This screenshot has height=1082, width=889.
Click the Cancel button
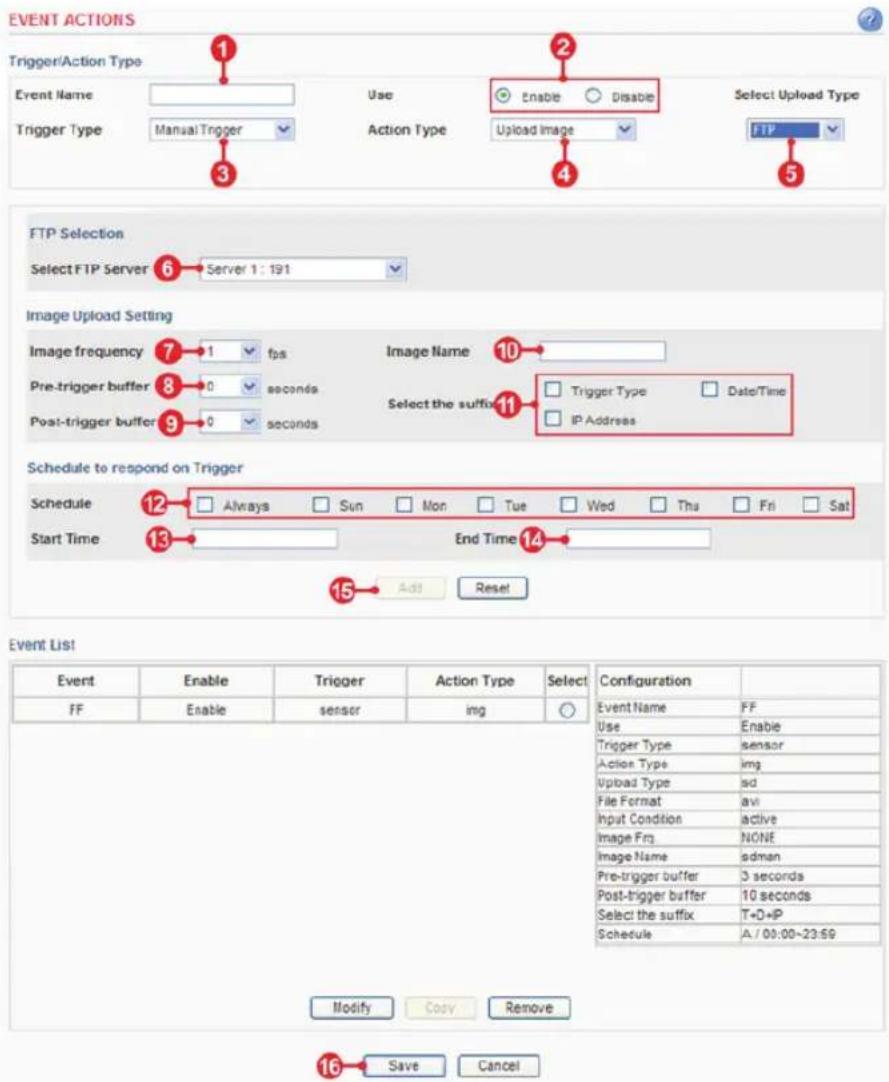(498, 1066)
